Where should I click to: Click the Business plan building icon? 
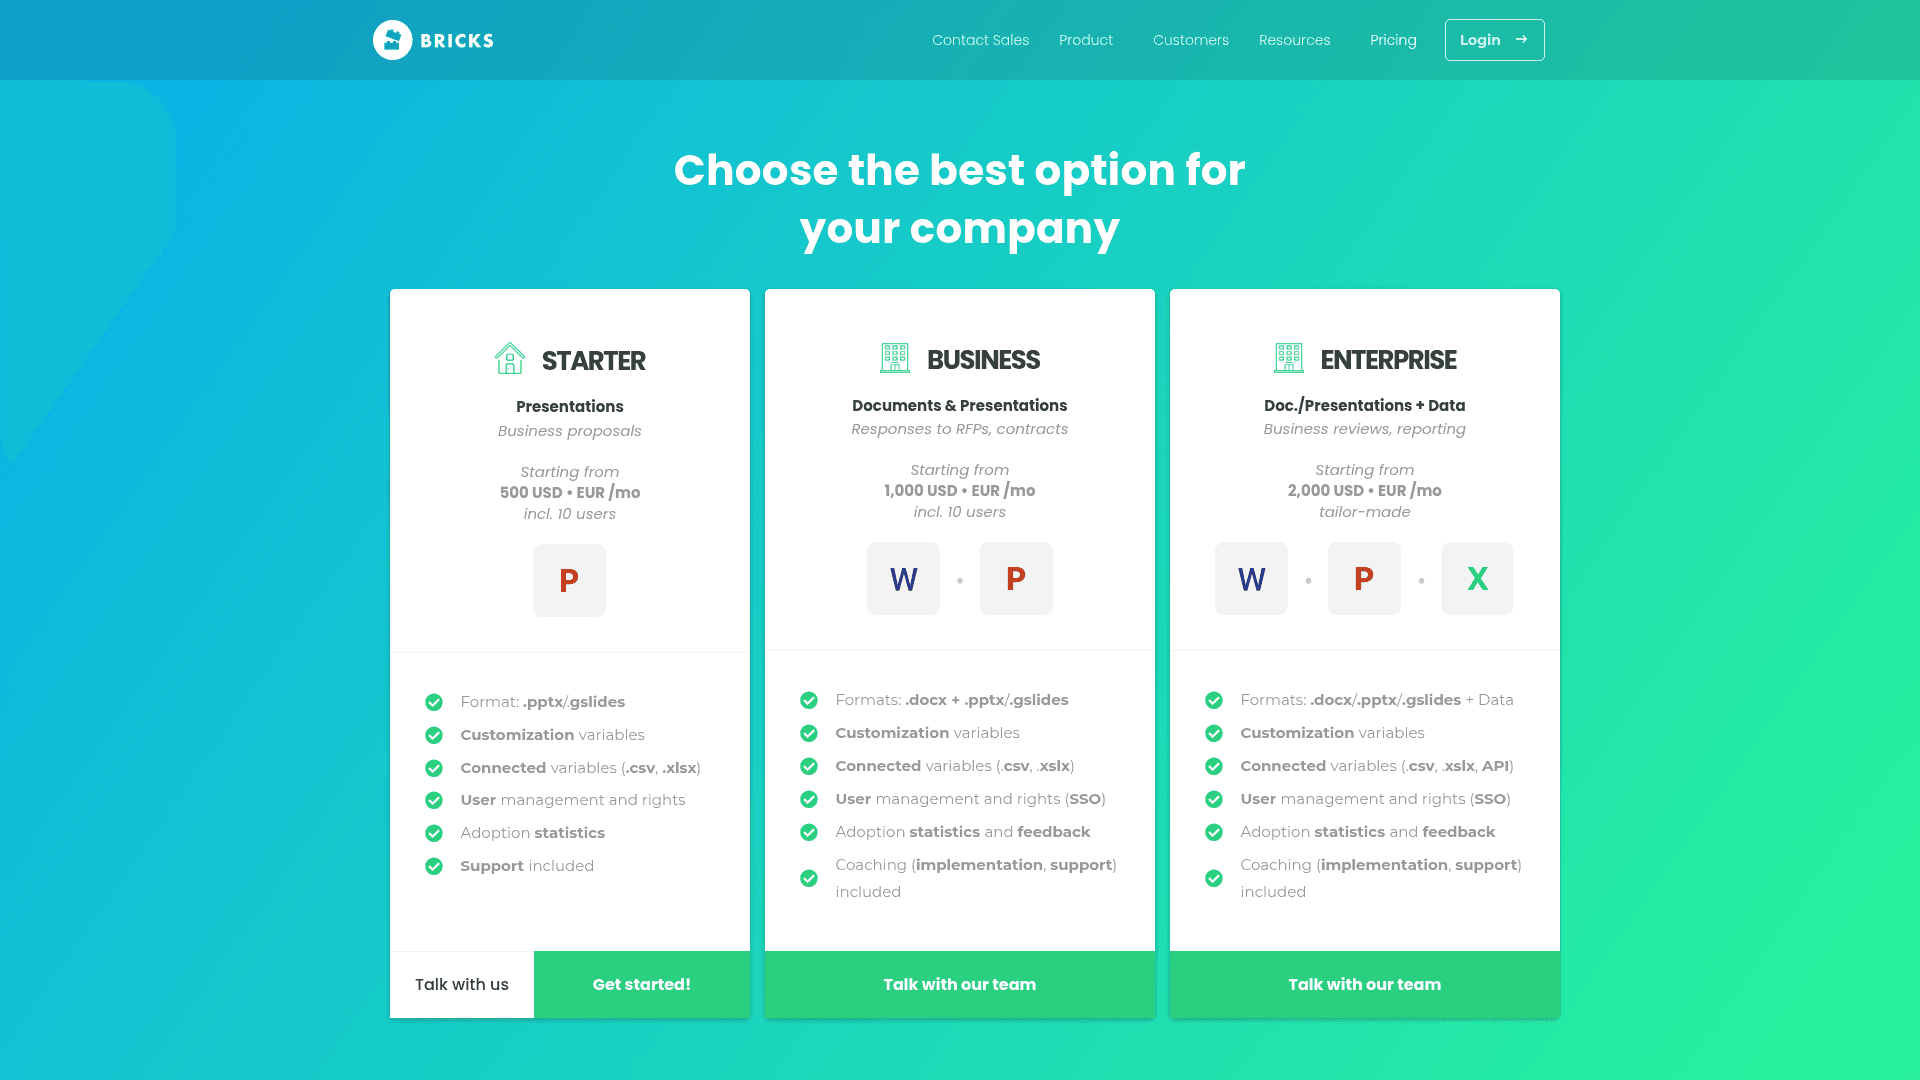pos(895,357)
